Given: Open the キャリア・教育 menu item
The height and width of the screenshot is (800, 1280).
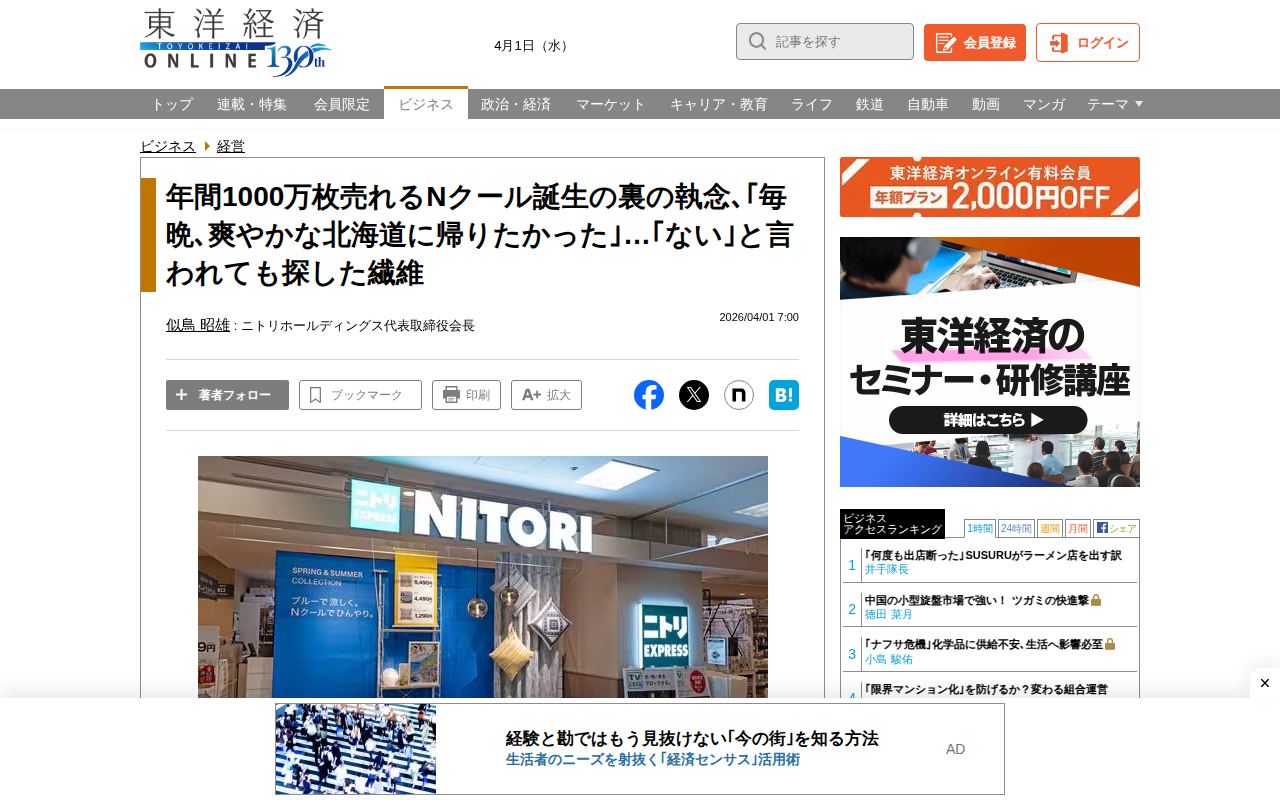Looking at the screenshot, I should [719, 104].
